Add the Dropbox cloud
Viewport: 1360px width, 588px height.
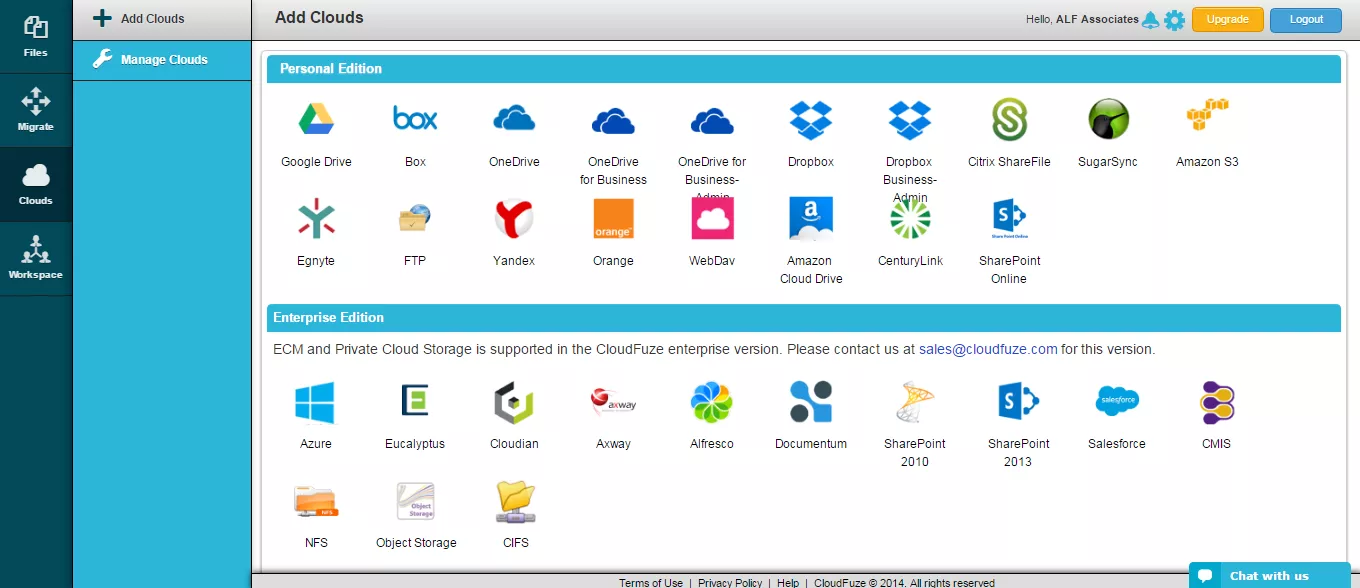(811, 120)
